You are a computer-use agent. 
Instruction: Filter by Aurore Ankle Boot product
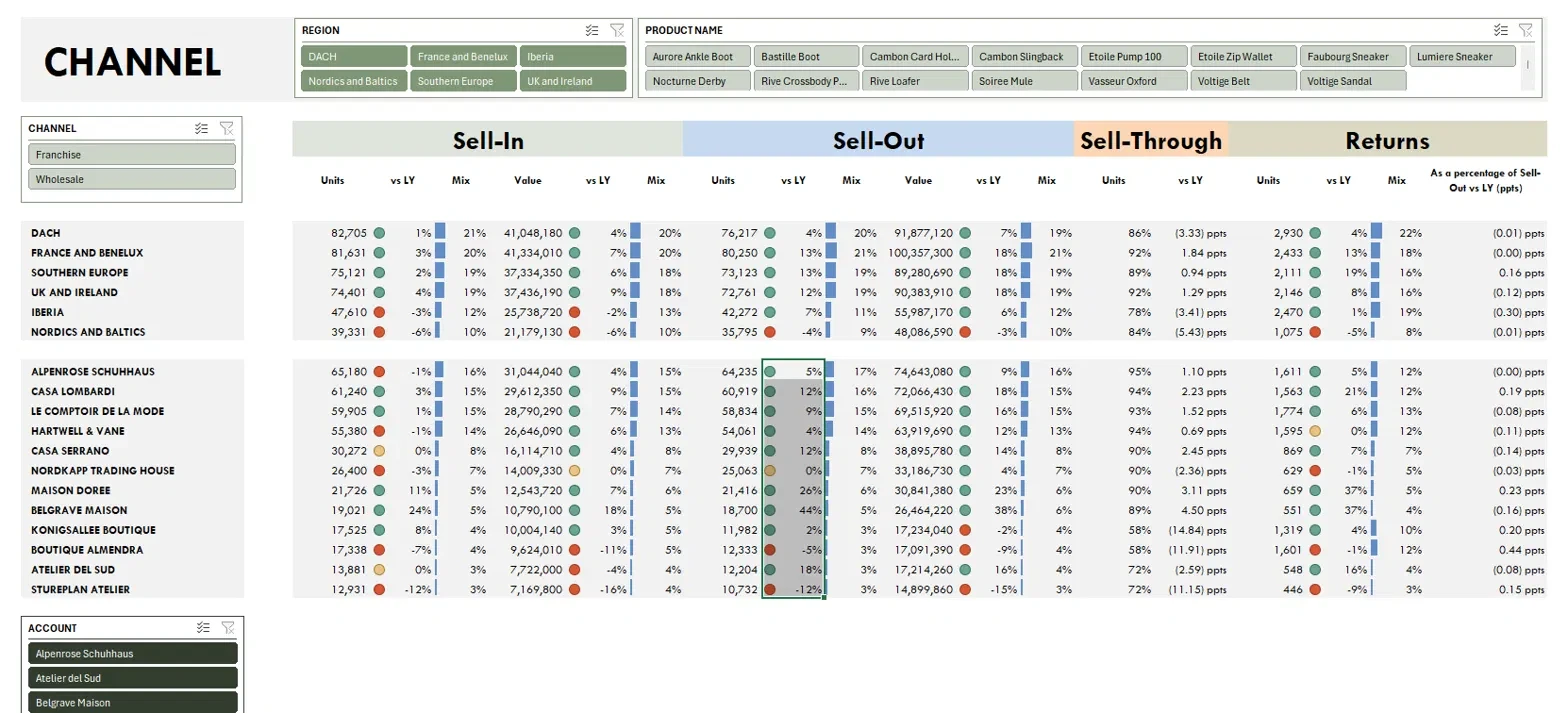point(697,56)
